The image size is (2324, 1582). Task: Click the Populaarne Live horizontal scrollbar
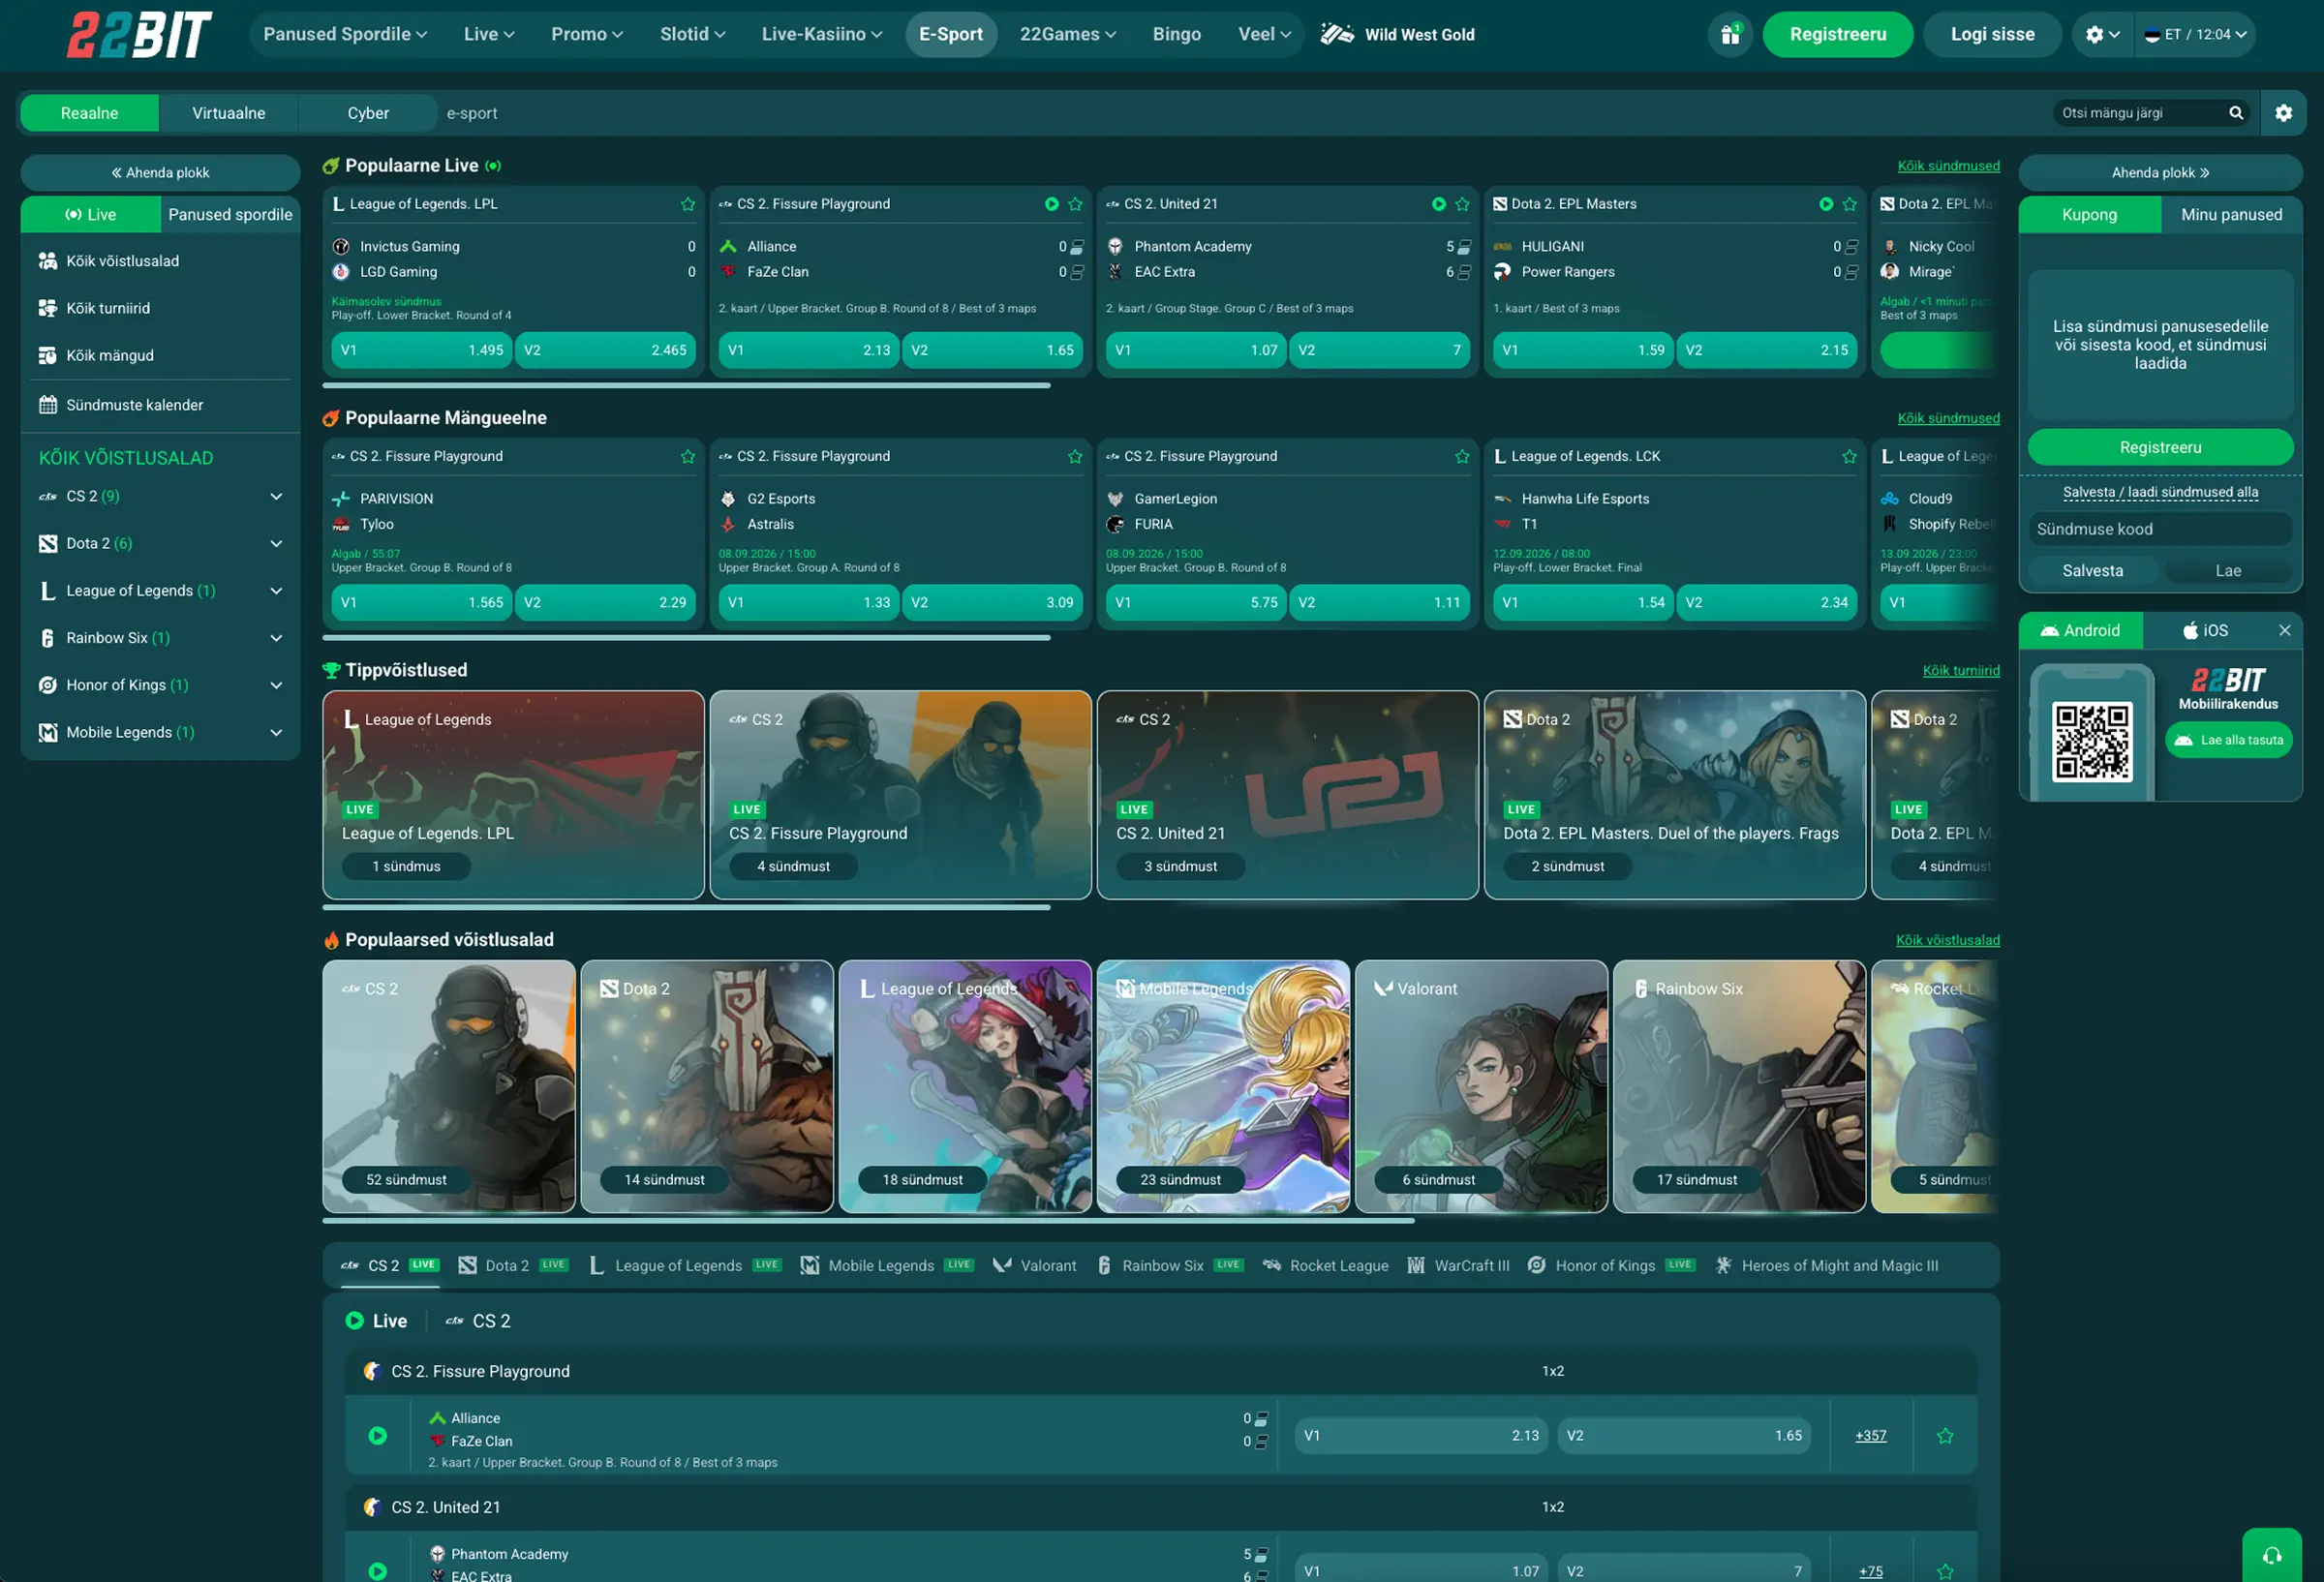click(x=686, y=385)
